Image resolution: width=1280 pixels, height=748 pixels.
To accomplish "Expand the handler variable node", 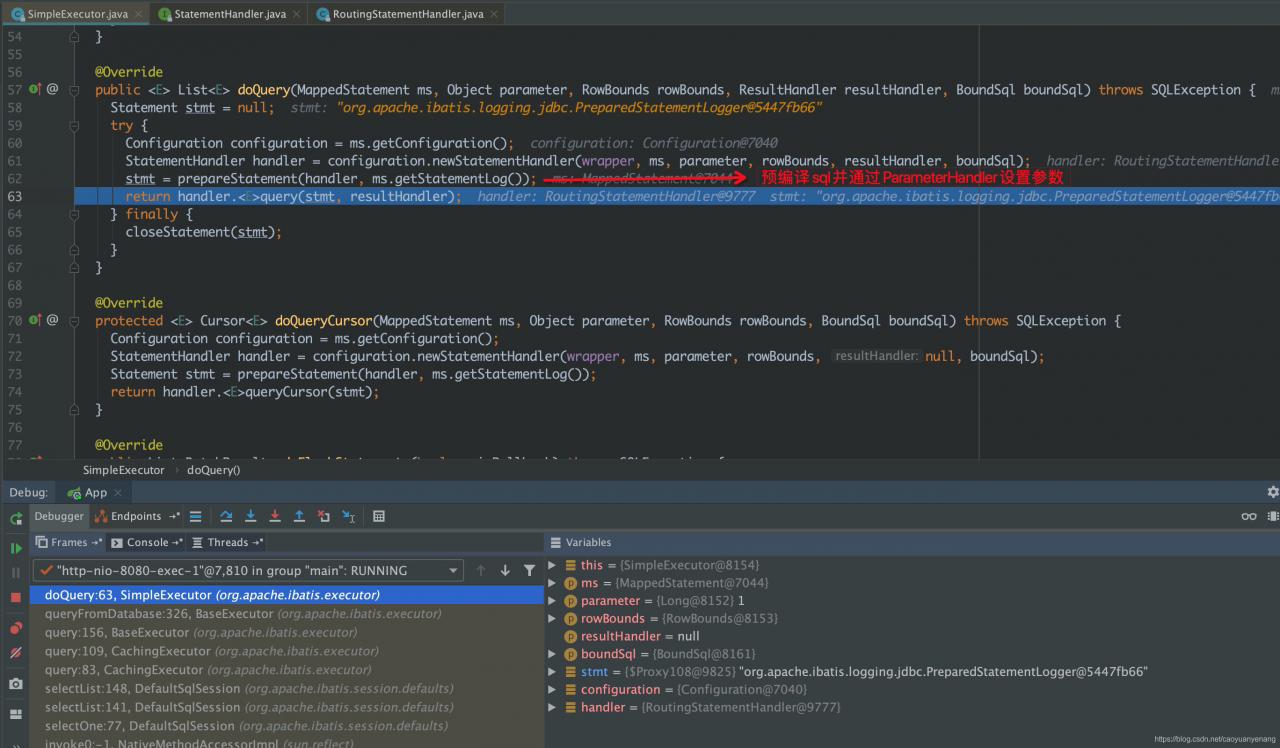I will tap(553, 707).
